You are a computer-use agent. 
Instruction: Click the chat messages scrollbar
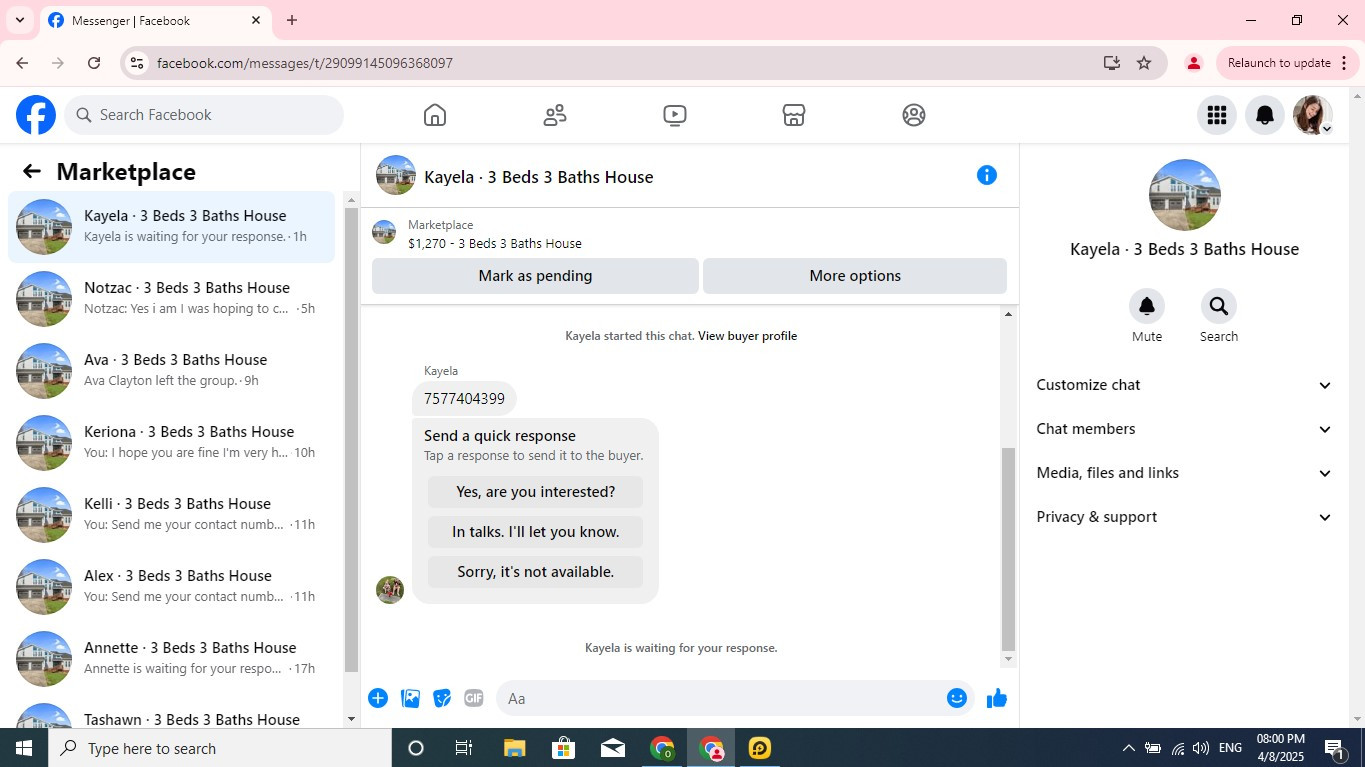tap(1008, 548)
